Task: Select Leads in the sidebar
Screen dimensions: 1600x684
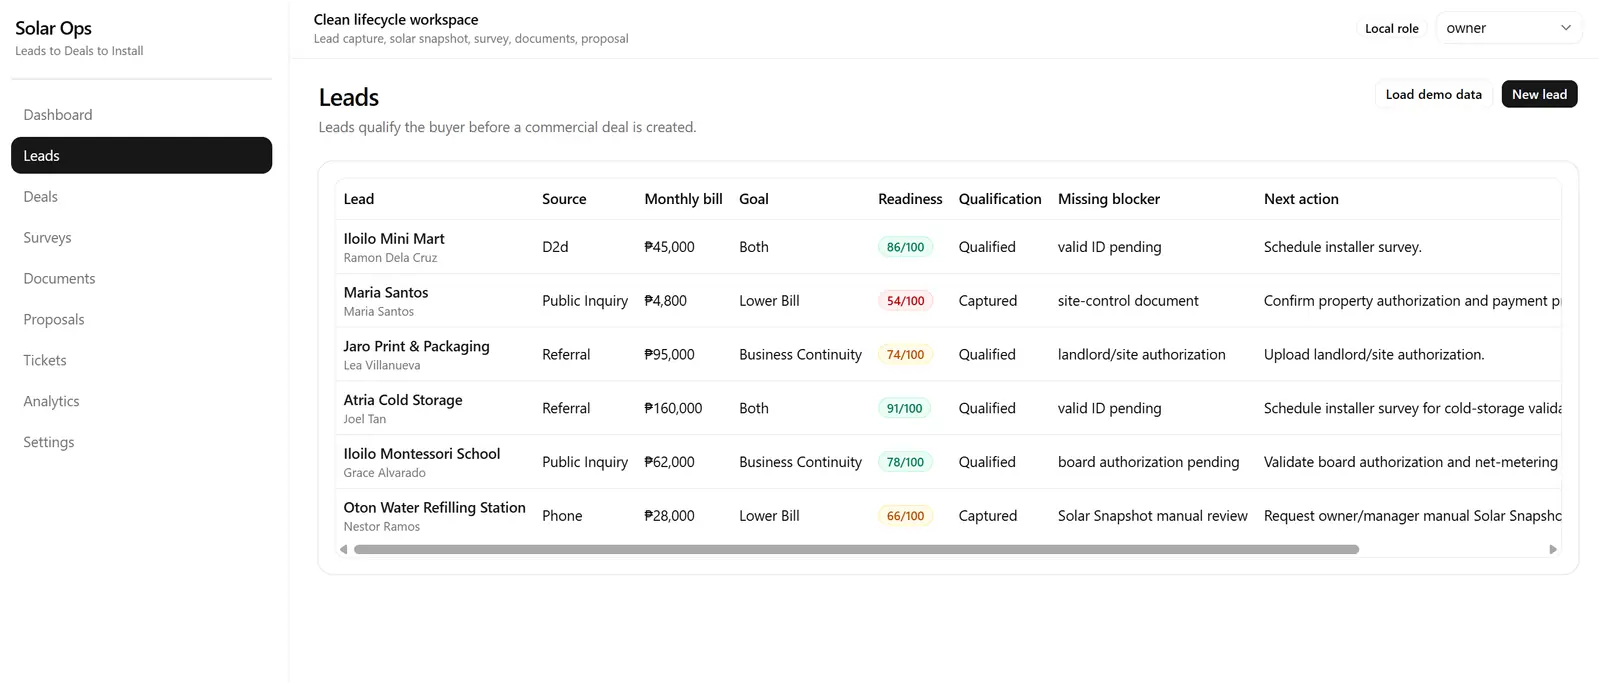Action: 141,156
